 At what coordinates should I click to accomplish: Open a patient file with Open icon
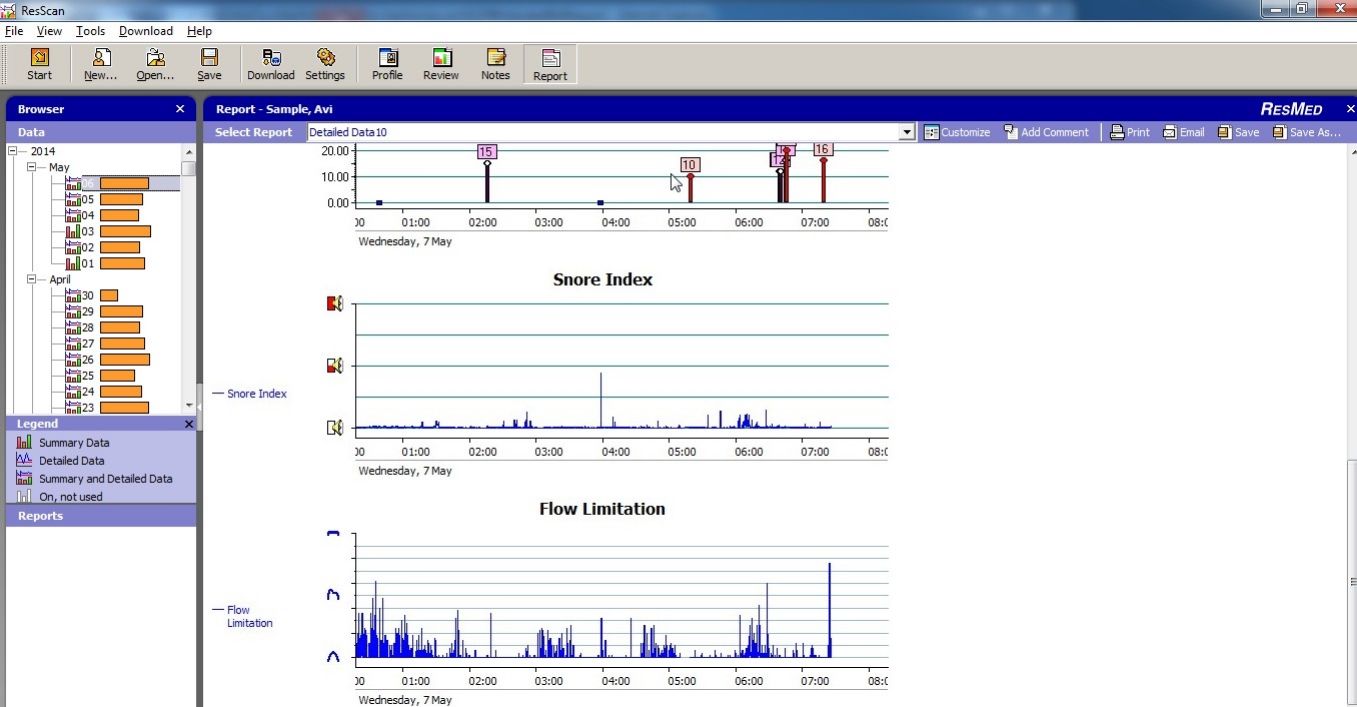[155, 64]
